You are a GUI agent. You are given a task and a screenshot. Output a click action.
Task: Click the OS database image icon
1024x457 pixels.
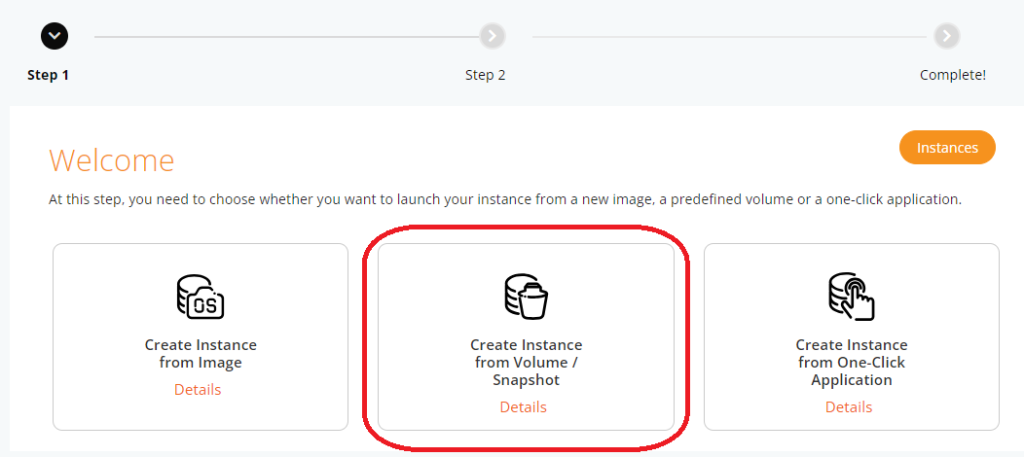click(200, 297)
